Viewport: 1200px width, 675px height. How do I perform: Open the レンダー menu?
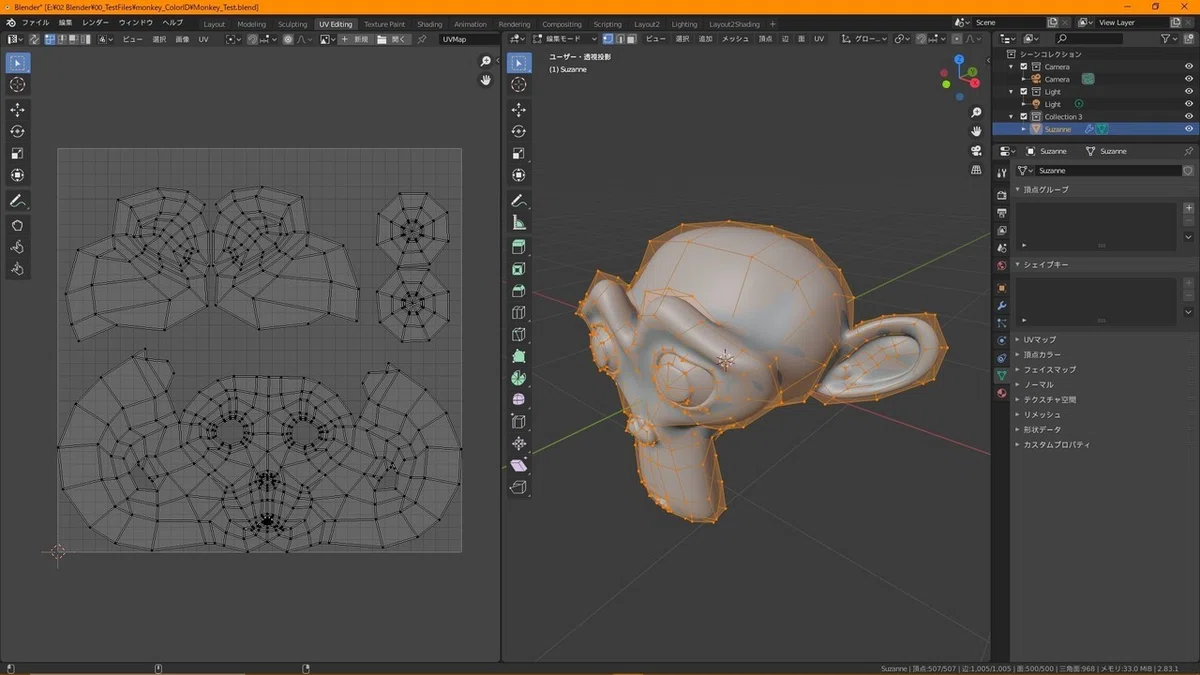96,22
